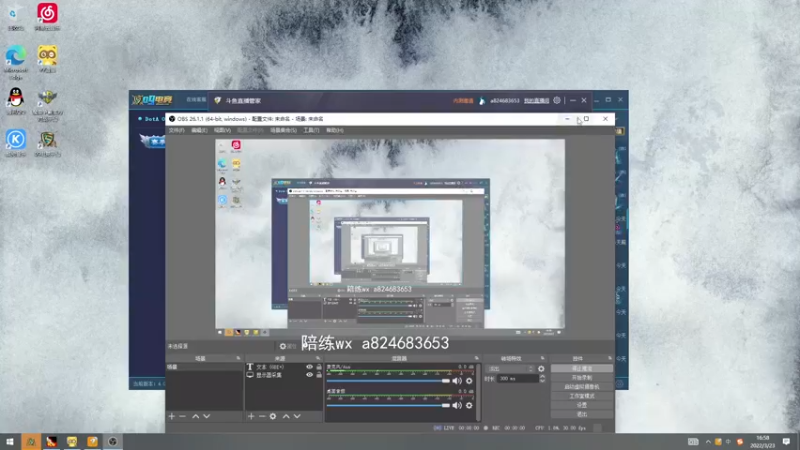800x450 pixels.
Task: Open the 帮助 menu in OBS
Action: (x=335, y=131)
